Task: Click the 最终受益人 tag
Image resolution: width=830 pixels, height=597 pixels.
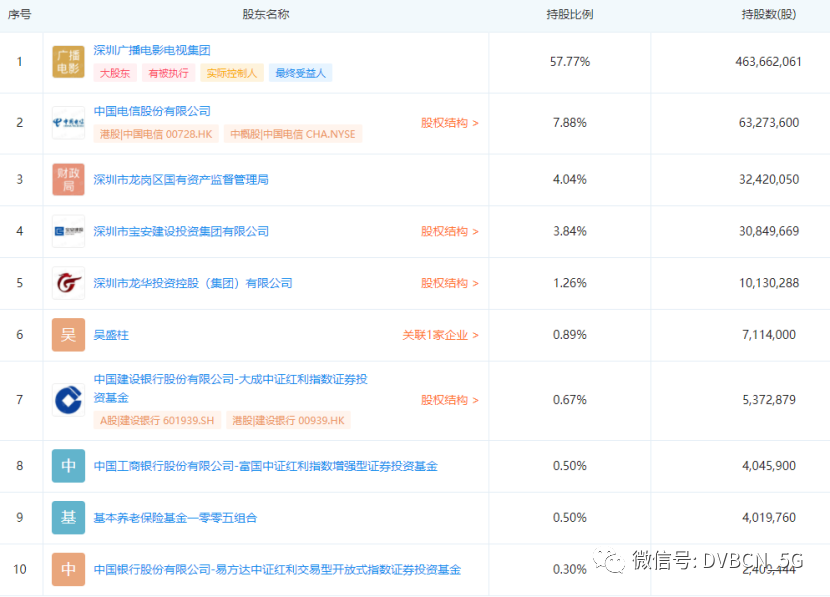Action: (301, 73)
